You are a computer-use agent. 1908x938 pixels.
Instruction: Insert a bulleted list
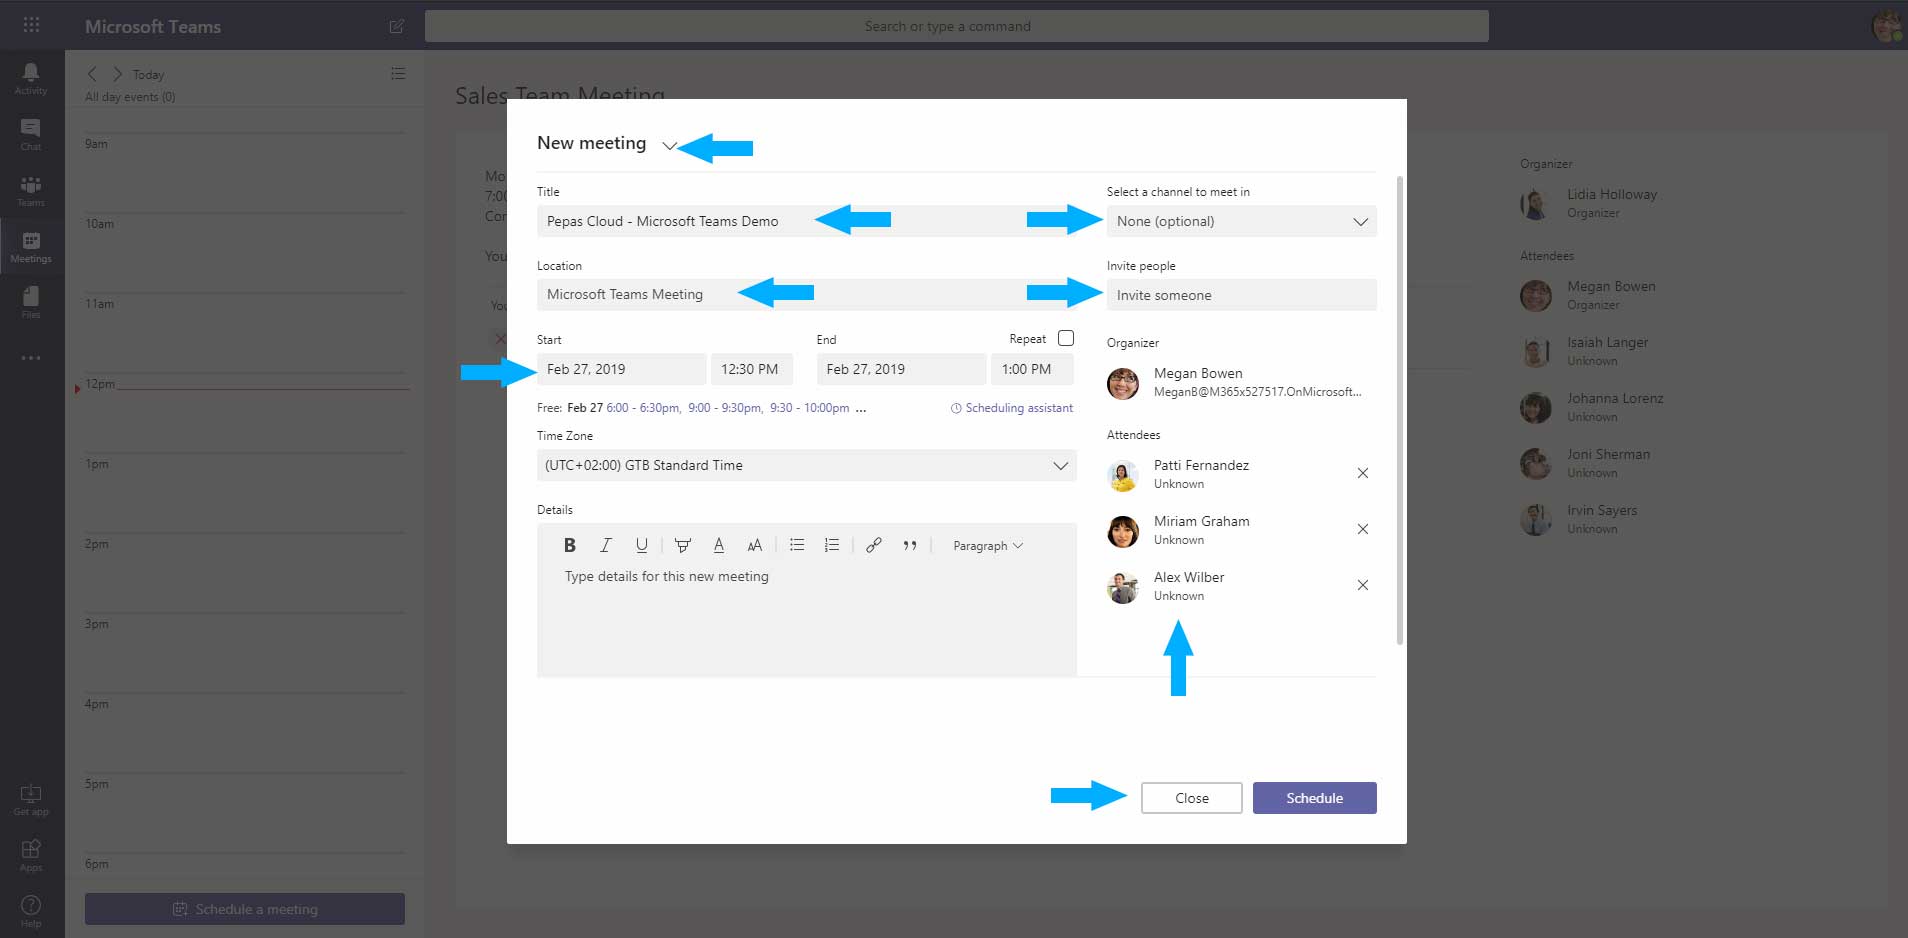click(x=796, y=545)
